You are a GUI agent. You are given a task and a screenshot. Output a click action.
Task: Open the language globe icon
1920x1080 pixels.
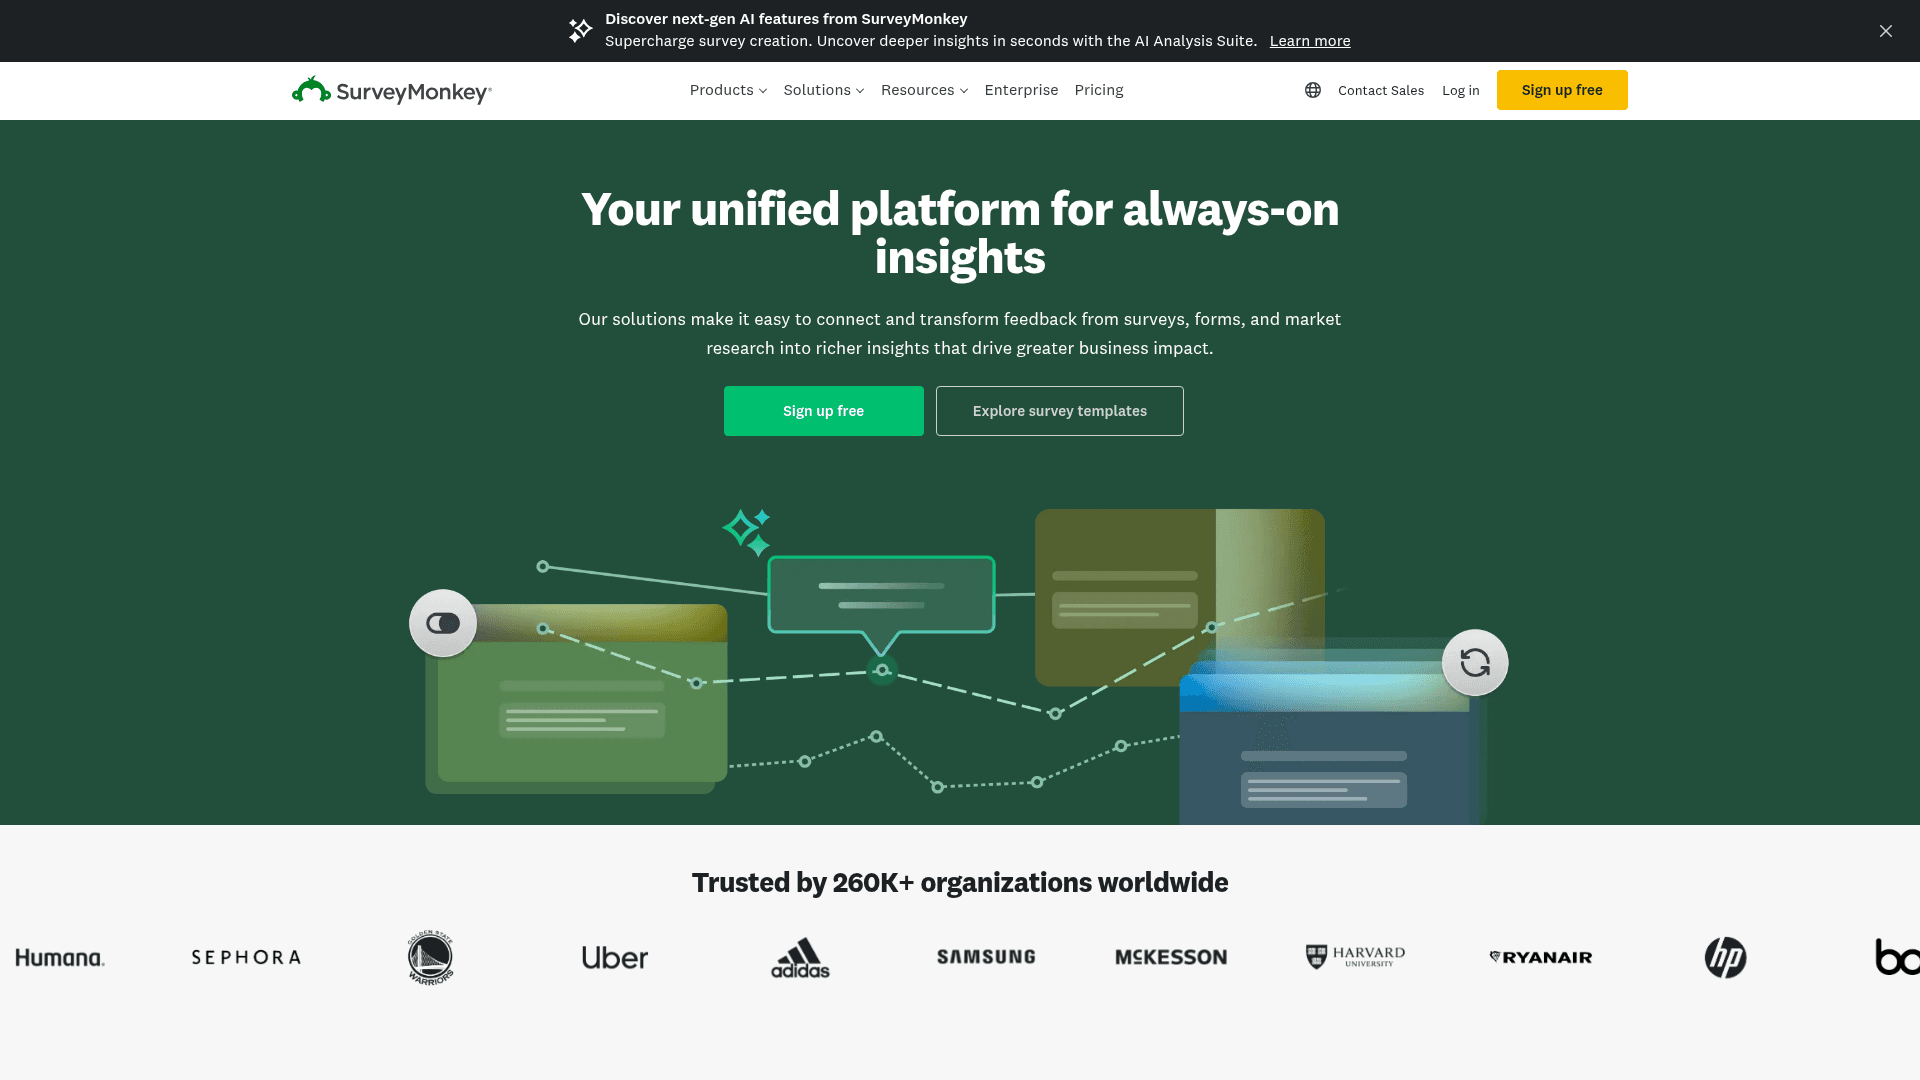(x=1313, y=90)
